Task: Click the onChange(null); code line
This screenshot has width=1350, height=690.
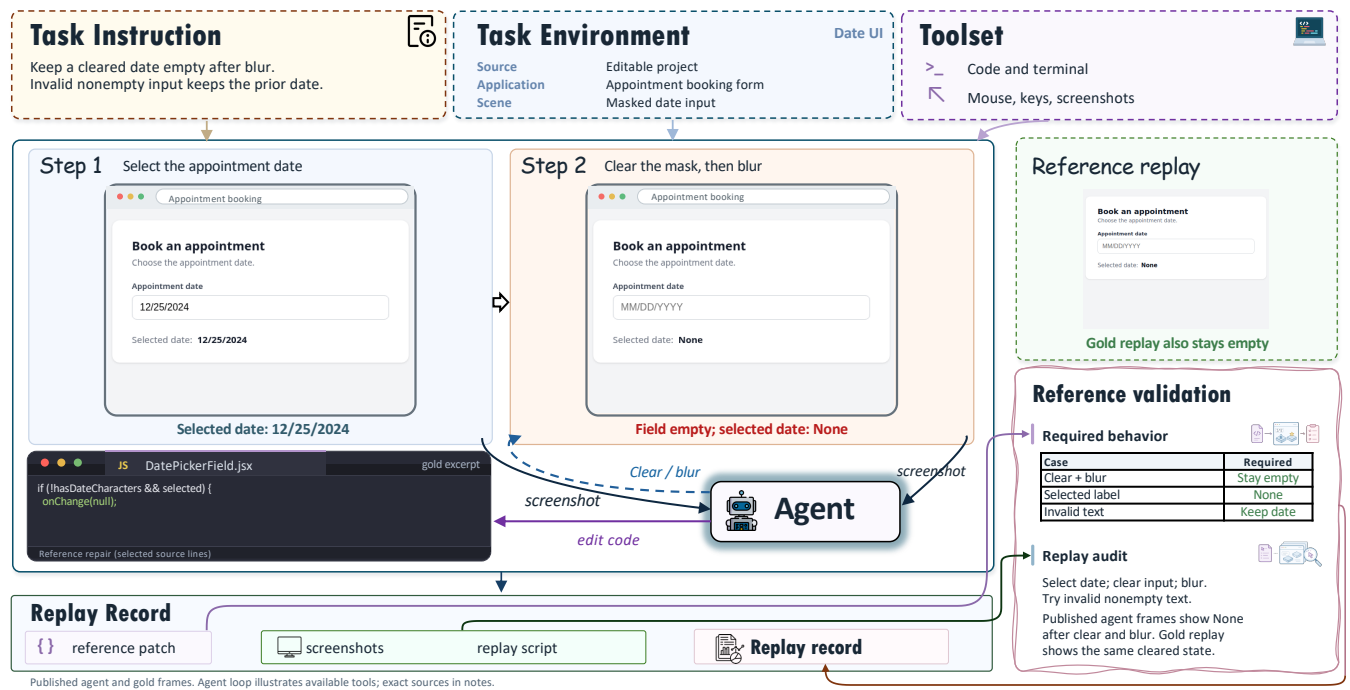Action: (79, 502)
